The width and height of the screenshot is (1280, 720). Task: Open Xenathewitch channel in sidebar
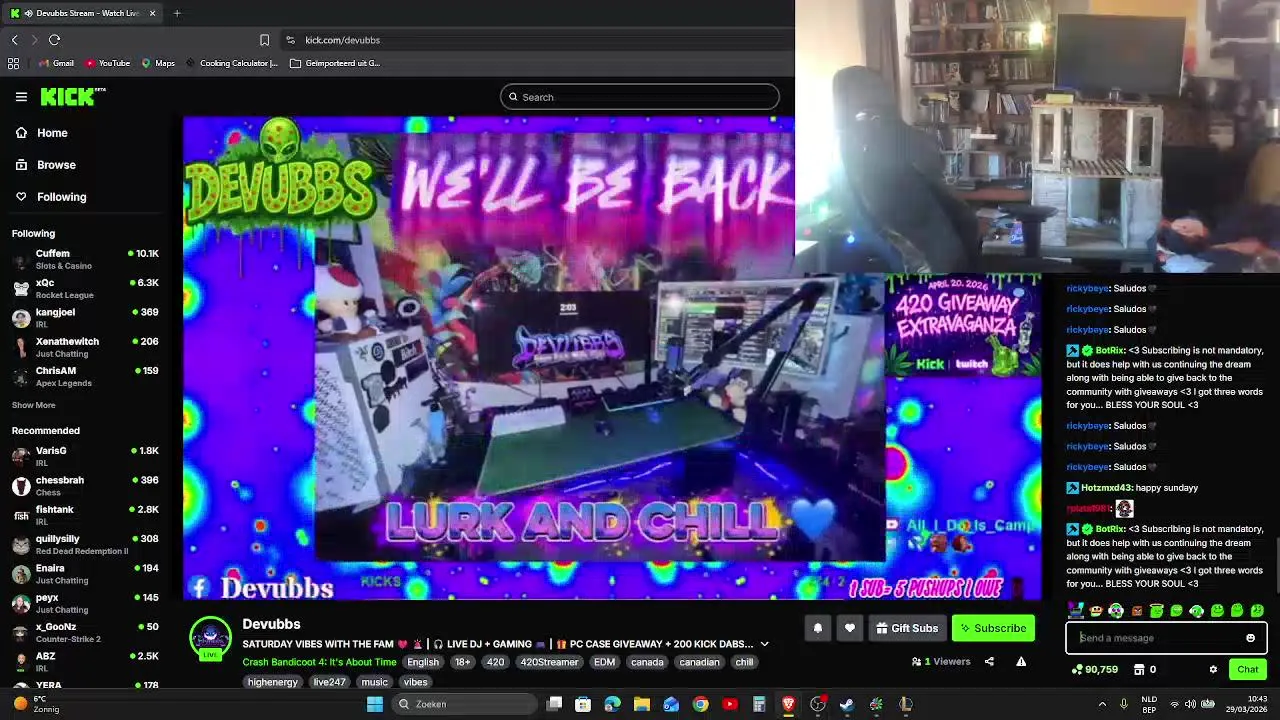[85, 347]
